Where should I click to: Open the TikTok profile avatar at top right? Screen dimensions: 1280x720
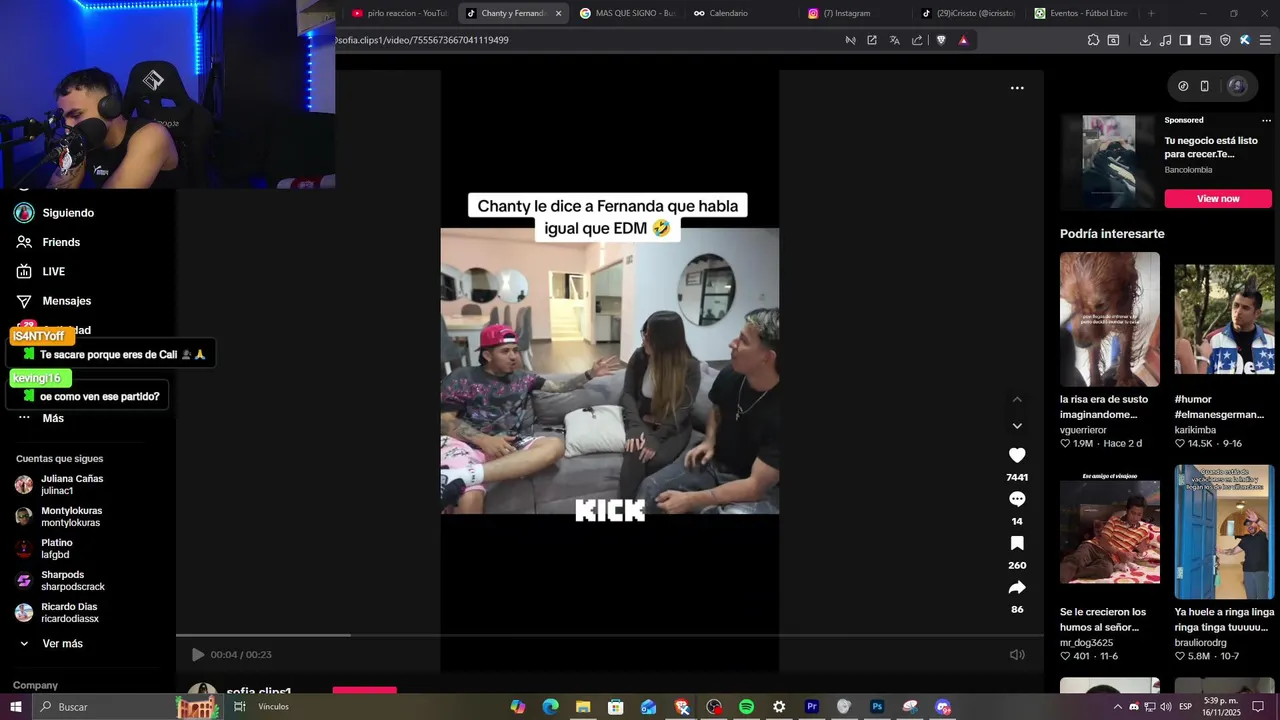(1237, 86)
